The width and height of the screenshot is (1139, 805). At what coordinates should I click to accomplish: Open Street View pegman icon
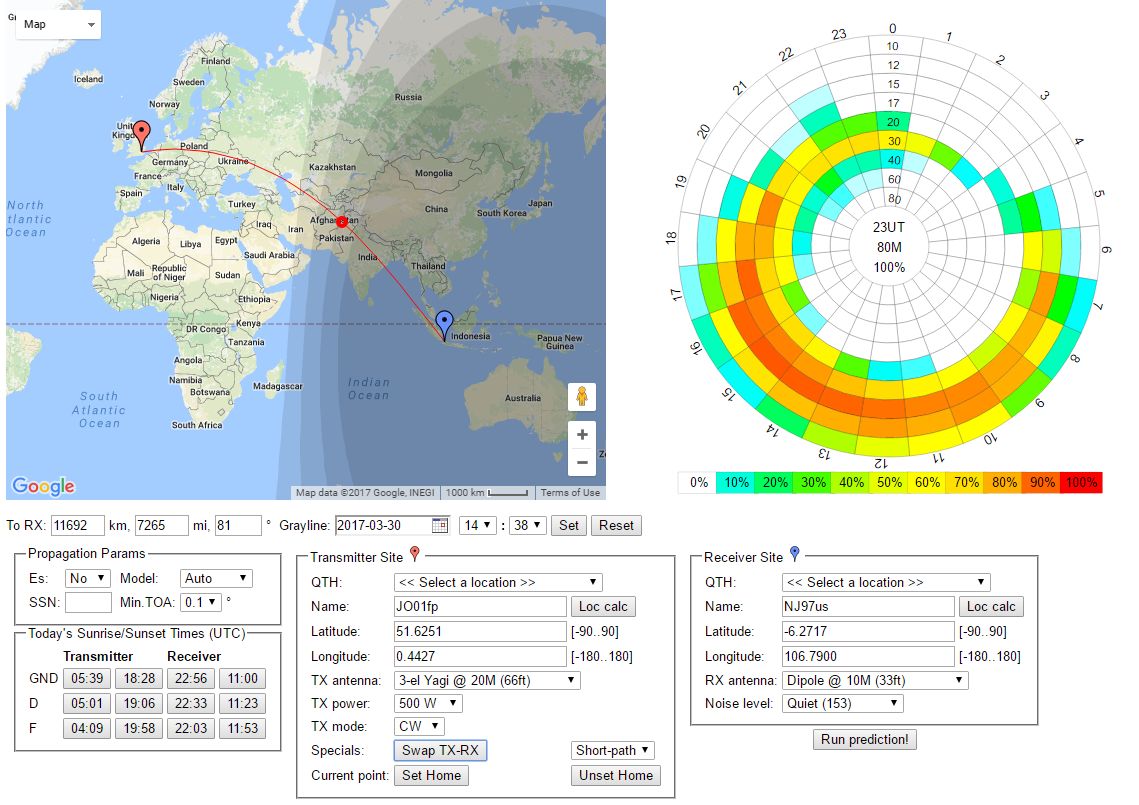[582, 397]
